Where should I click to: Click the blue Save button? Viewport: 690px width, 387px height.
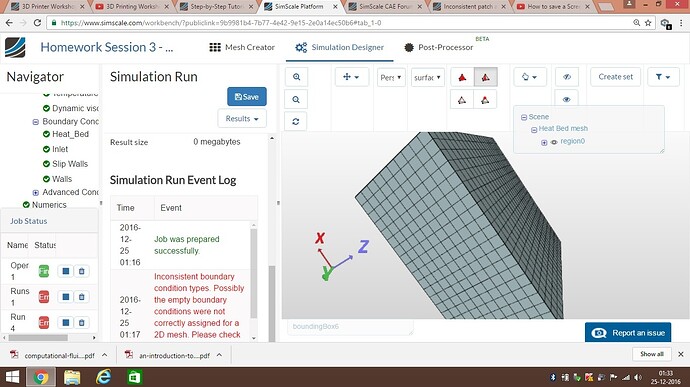pos(246,96)
